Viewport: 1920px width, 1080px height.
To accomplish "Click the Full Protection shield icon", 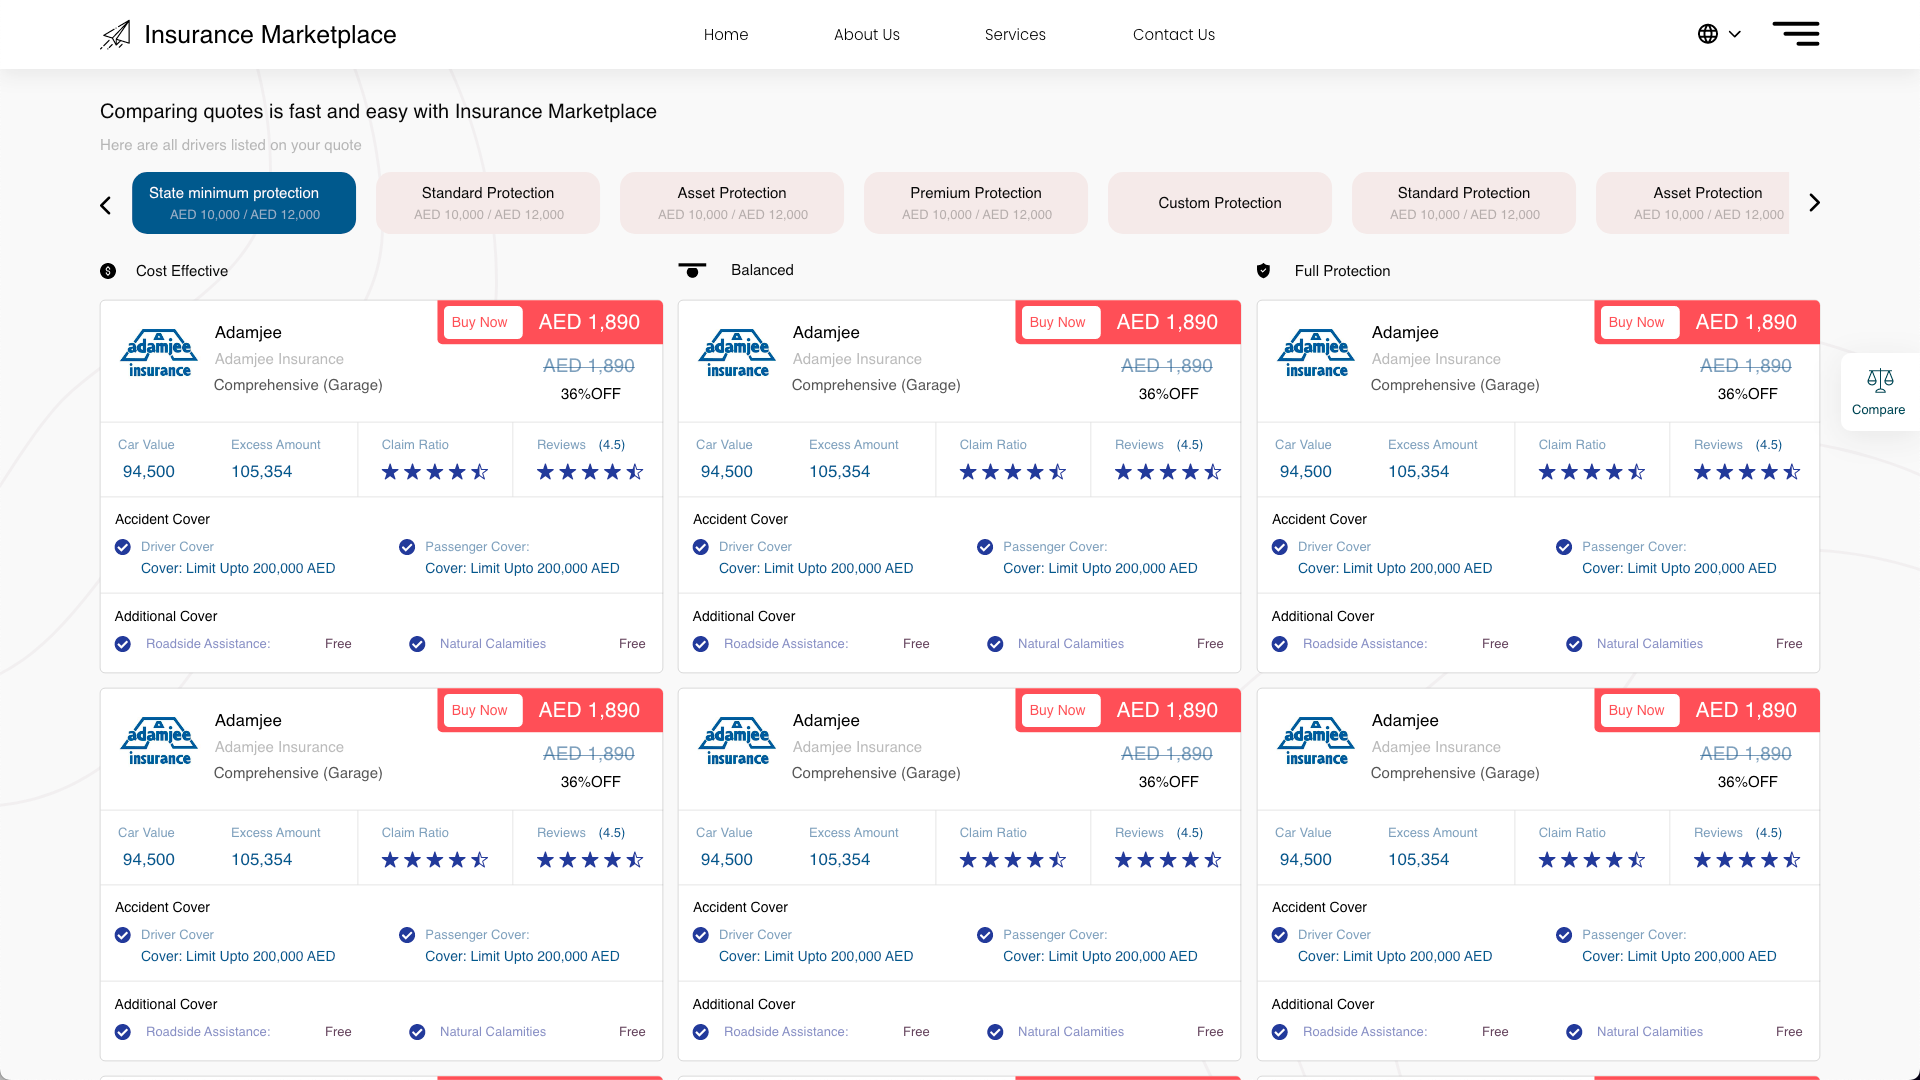I will click(1263, 271).
